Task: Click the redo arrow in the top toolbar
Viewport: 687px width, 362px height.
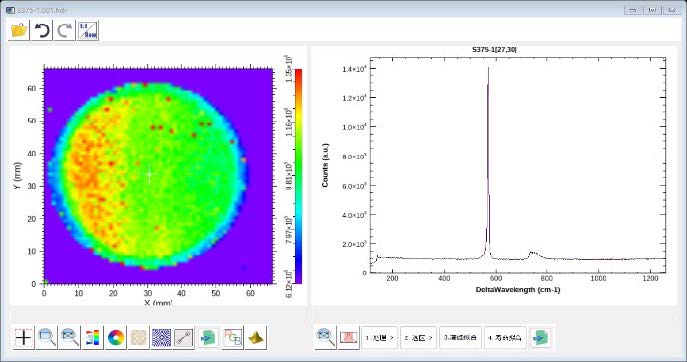Action: (65, 31)
